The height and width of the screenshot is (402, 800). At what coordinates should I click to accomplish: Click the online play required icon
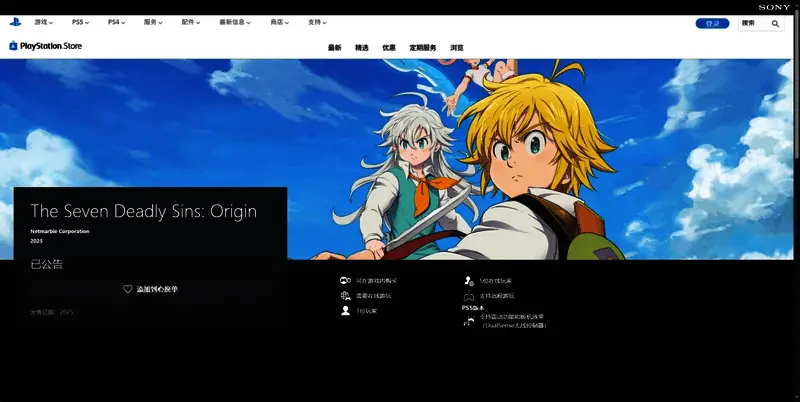[x=345, y=296]
